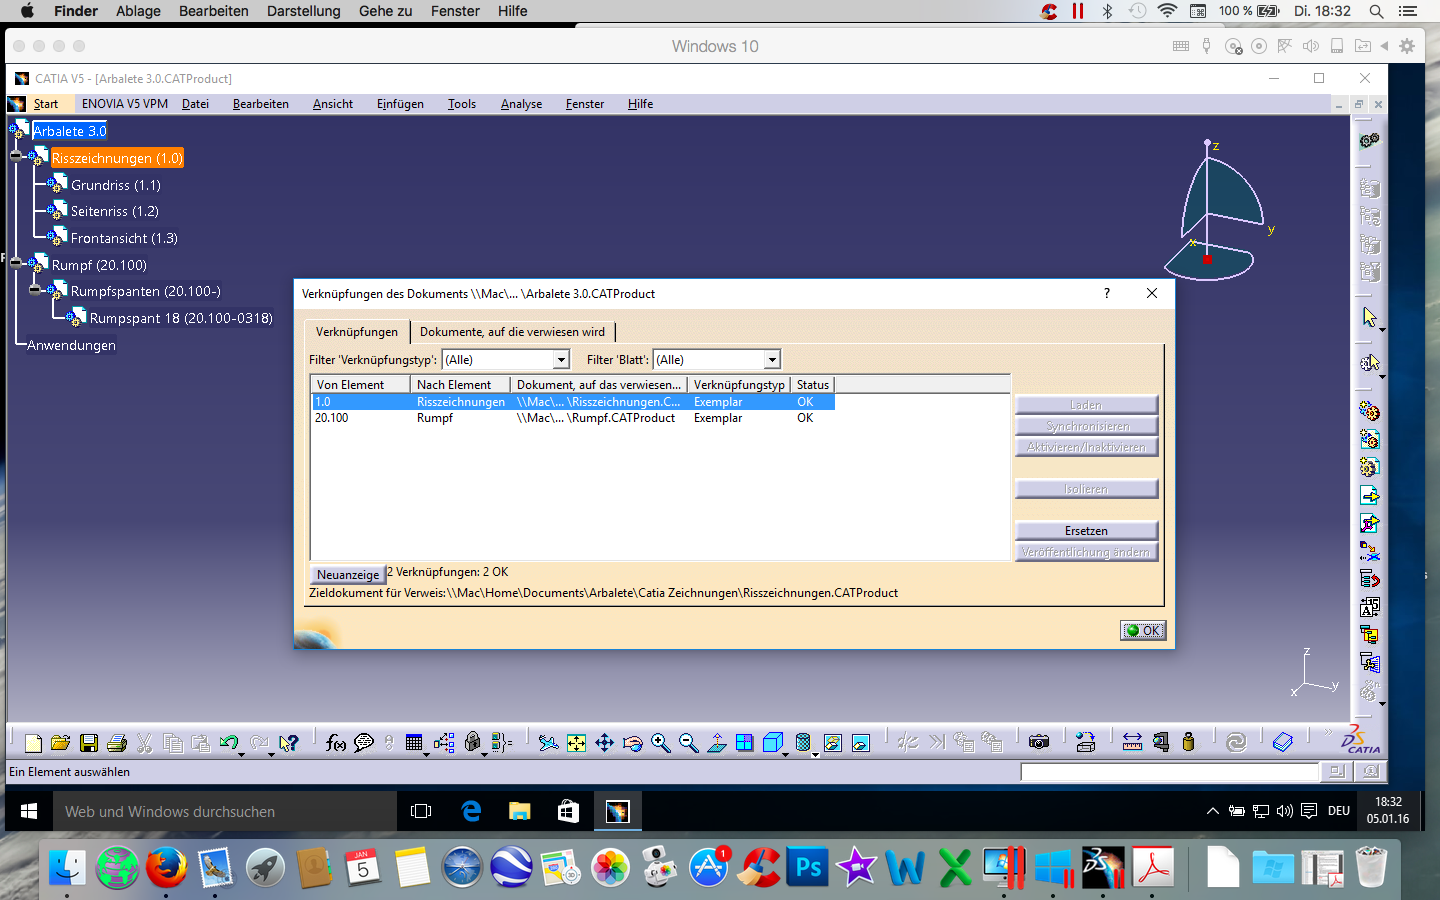
Task: Open Filter 'Verknüpfungstyp' dropdown
Action: coord(561,360)
